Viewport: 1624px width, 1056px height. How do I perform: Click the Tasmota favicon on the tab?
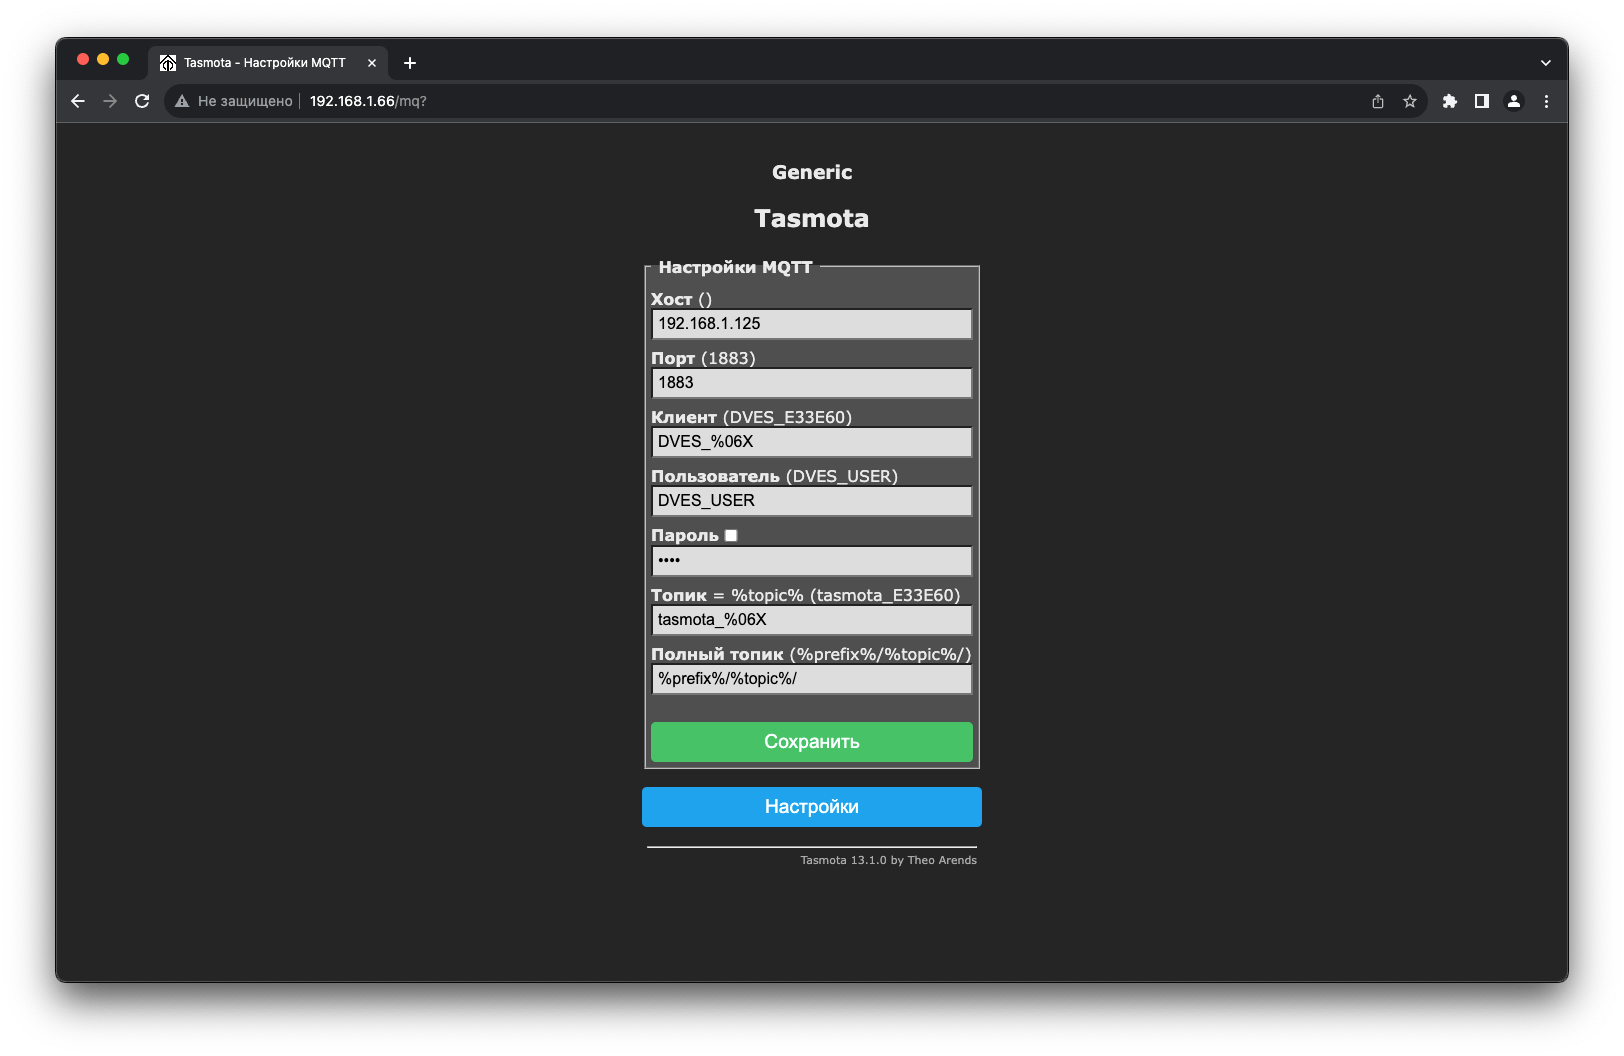click(x=167, y=62)
